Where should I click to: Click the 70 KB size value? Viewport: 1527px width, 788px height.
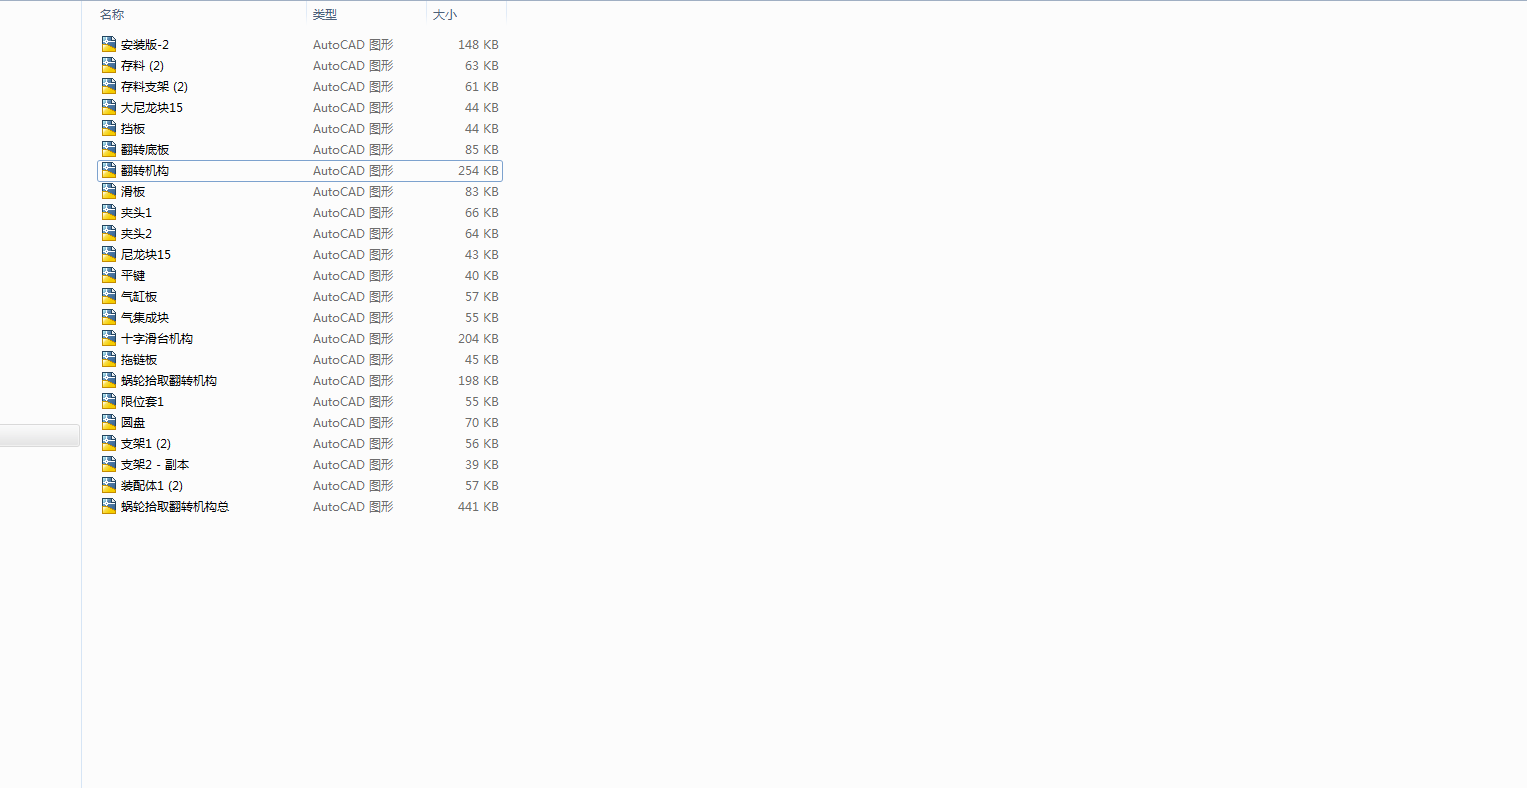point(482,423)
